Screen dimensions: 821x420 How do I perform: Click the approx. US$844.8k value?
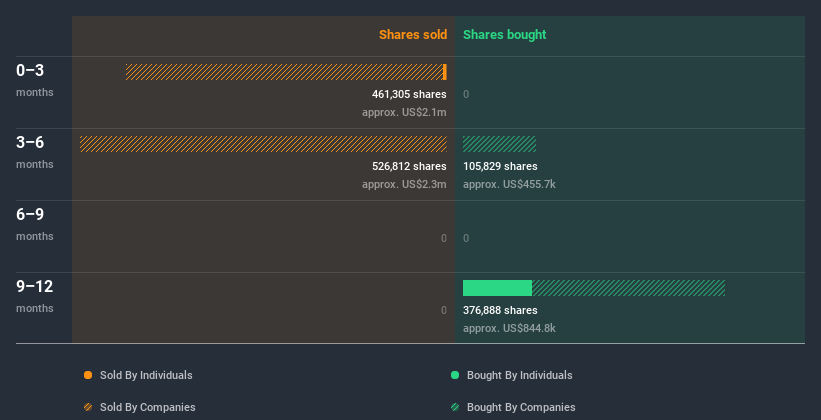pos(509,328)
